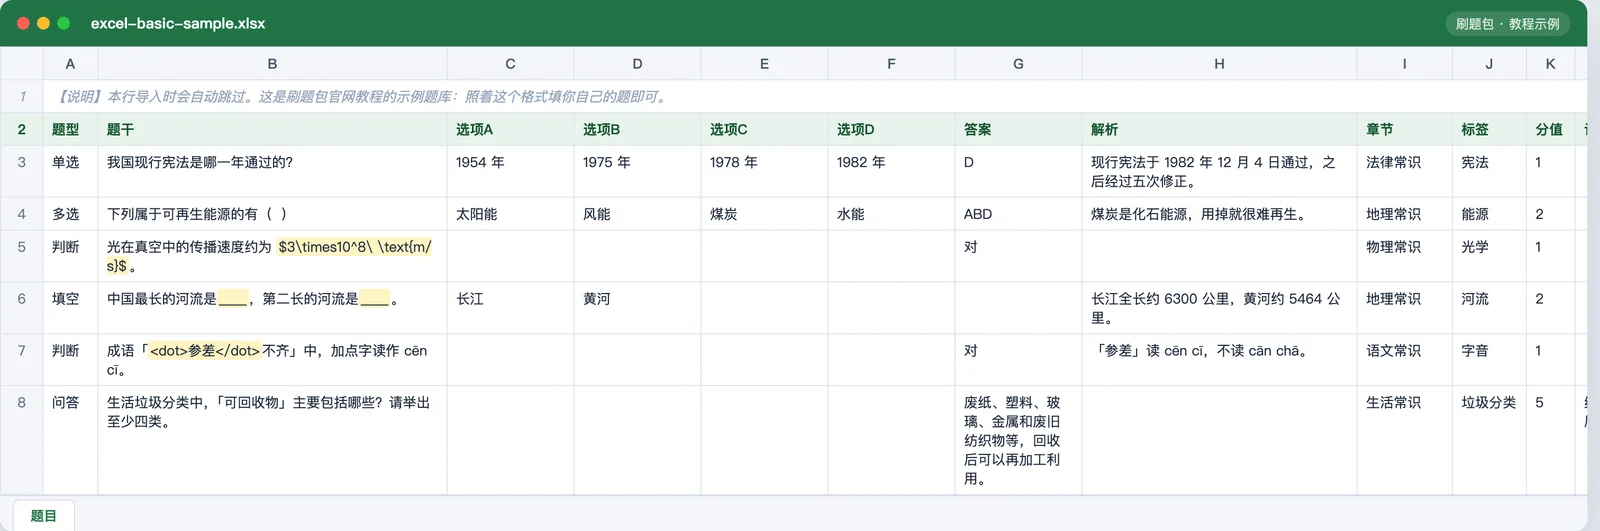Select the 太阳能 cell
Image resolution: width=1600 pixels, height=531 pixels.
pos(510,214)
